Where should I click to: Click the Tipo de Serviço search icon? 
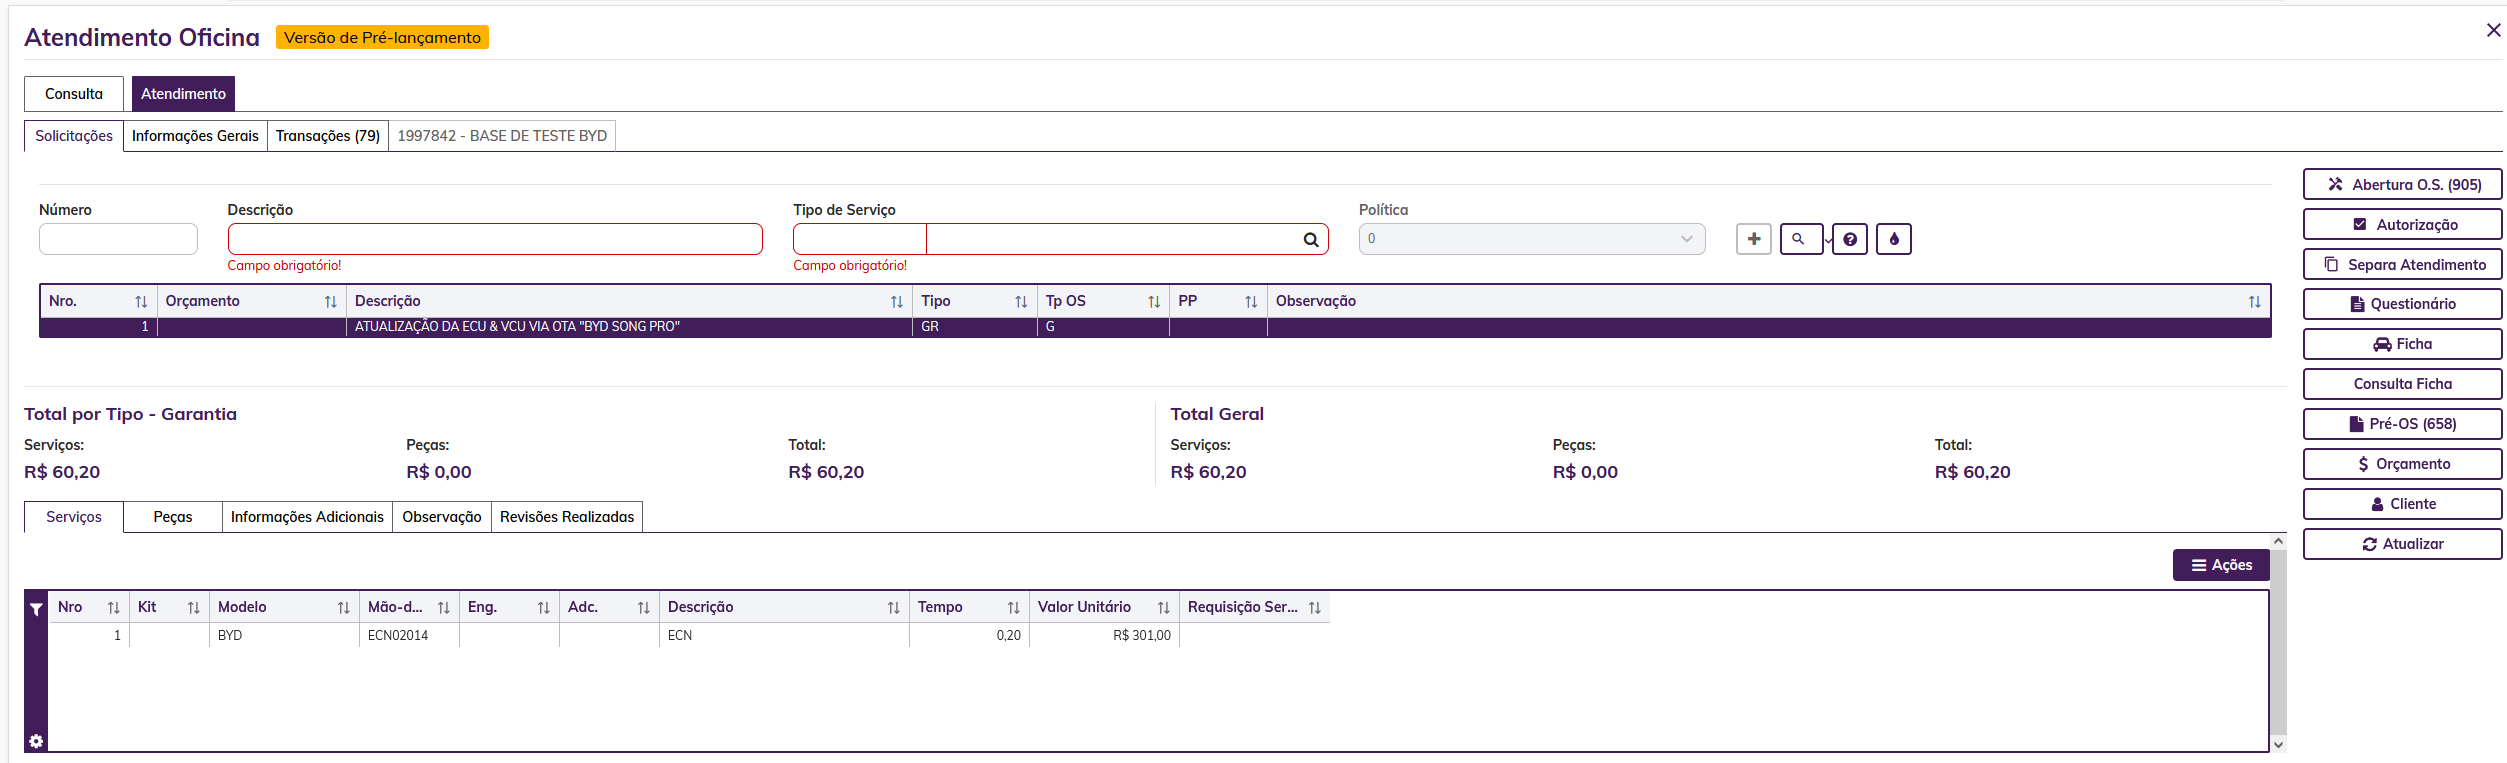(x=1310, y=239)
